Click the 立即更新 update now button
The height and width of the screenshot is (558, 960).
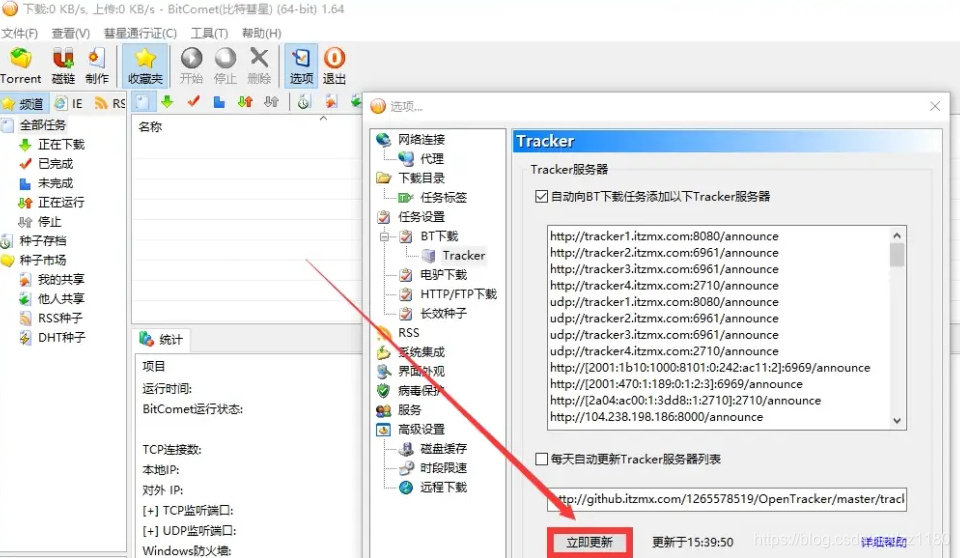(590, 543)
